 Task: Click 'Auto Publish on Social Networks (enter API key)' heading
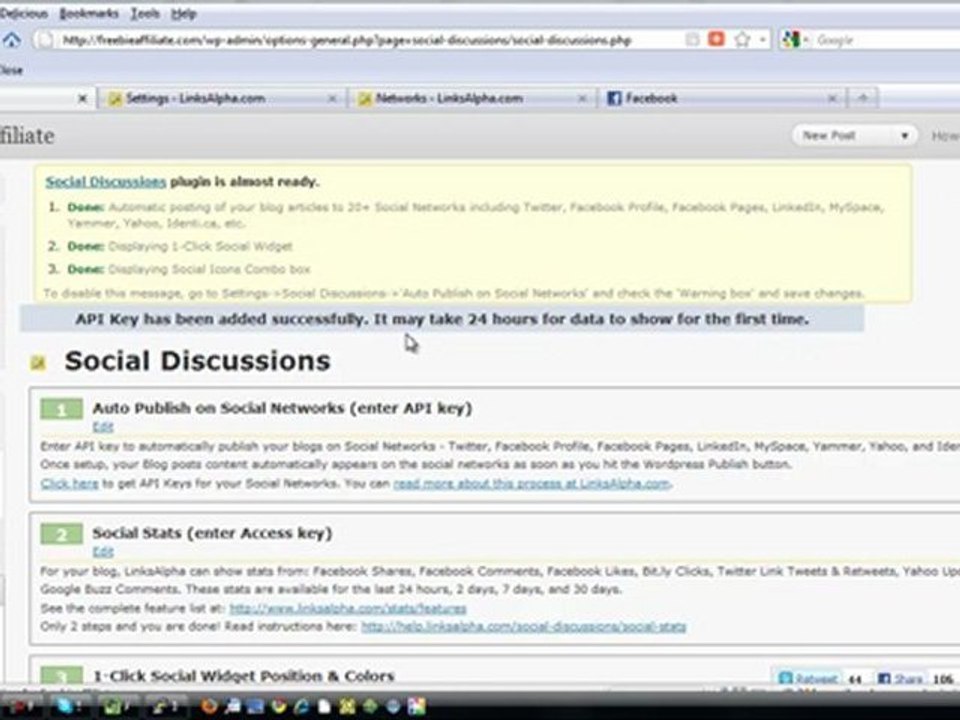pos(282,408)
